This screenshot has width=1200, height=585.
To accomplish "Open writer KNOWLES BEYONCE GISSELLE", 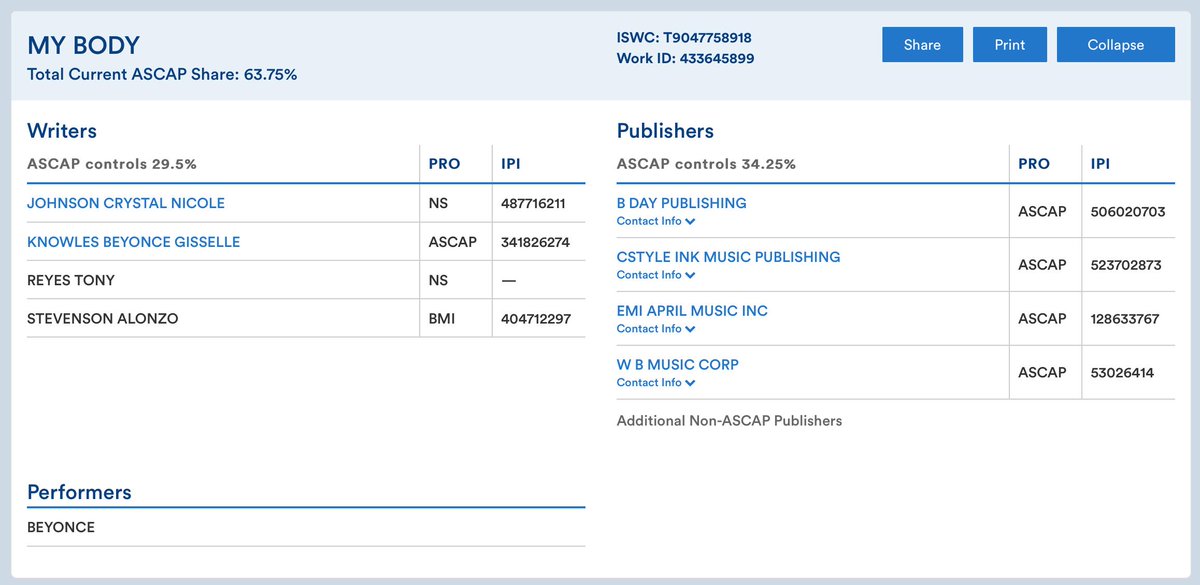I will tap(131, 241).
